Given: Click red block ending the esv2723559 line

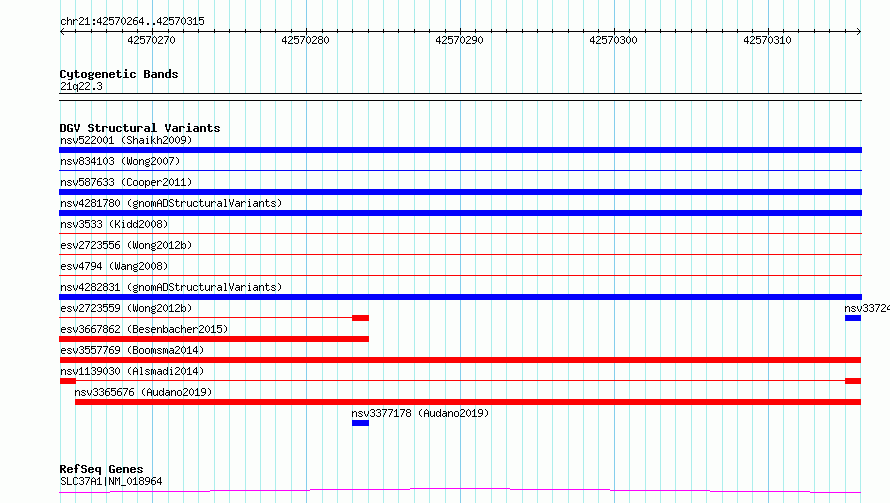Looking at the screenshot, I should 360,318.
